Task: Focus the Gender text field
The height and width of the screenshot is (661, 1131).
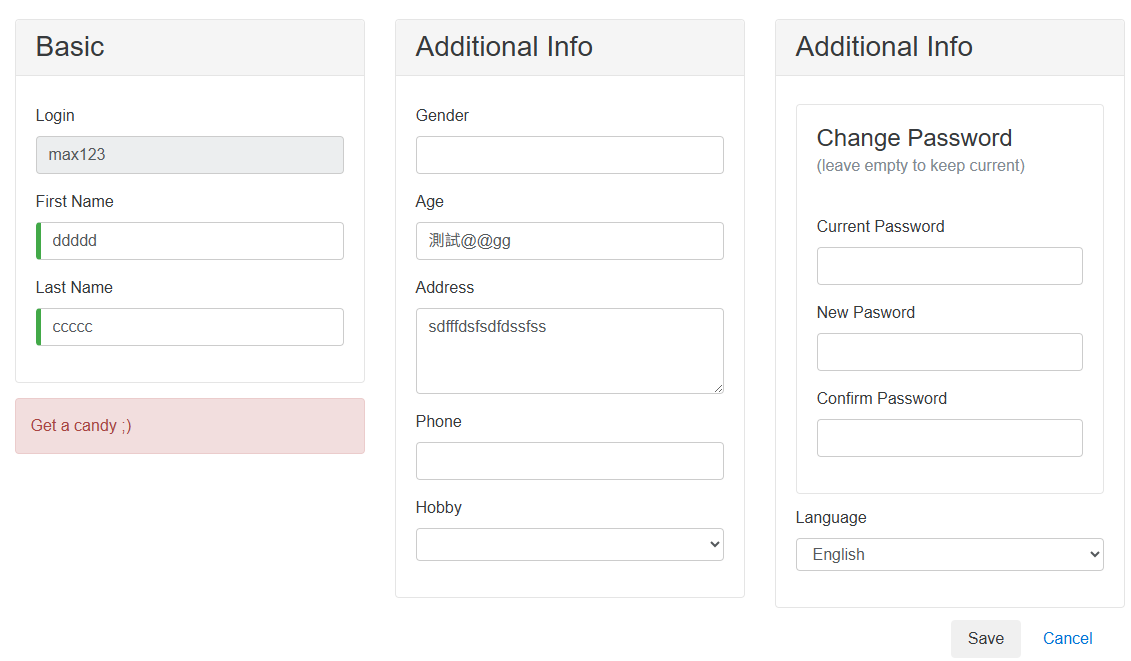Action: 569,155
